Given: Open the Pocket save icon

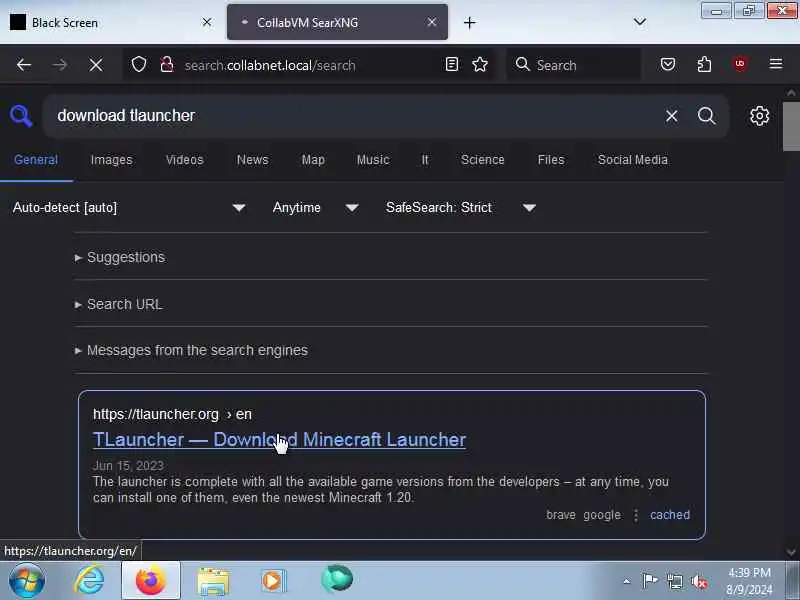Looking at the screenshot, I should click(668, 64).
